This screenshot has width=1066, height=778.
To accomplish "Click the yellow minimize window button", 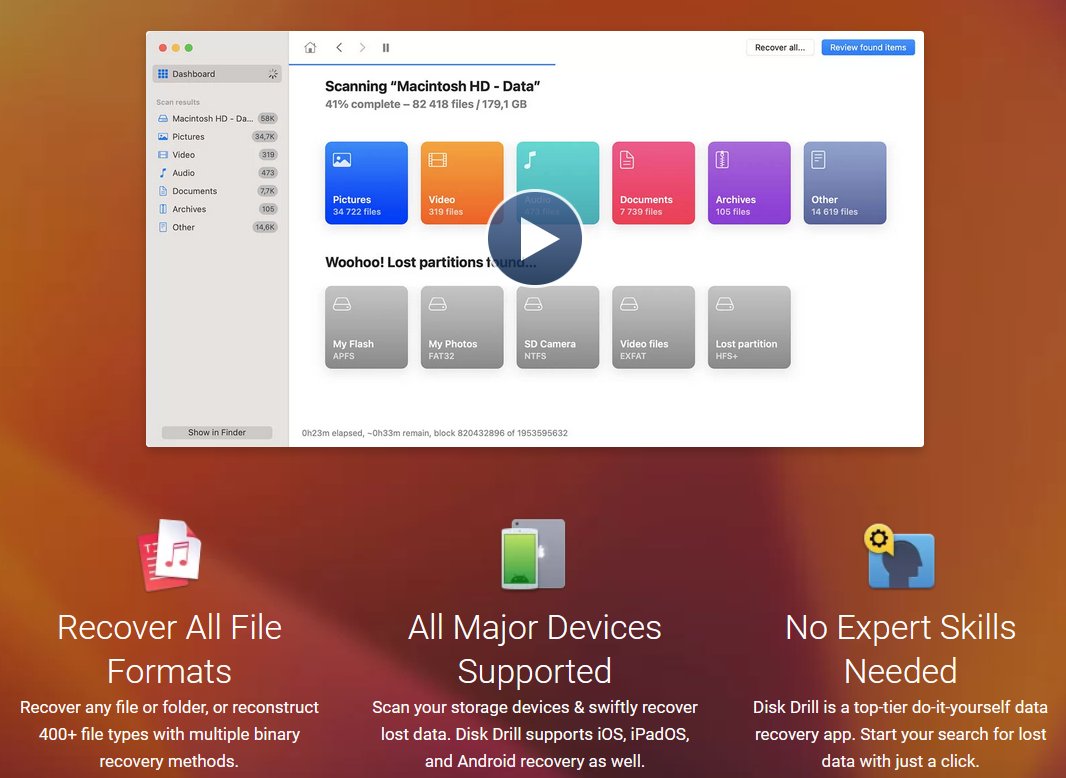I will 175,48.
